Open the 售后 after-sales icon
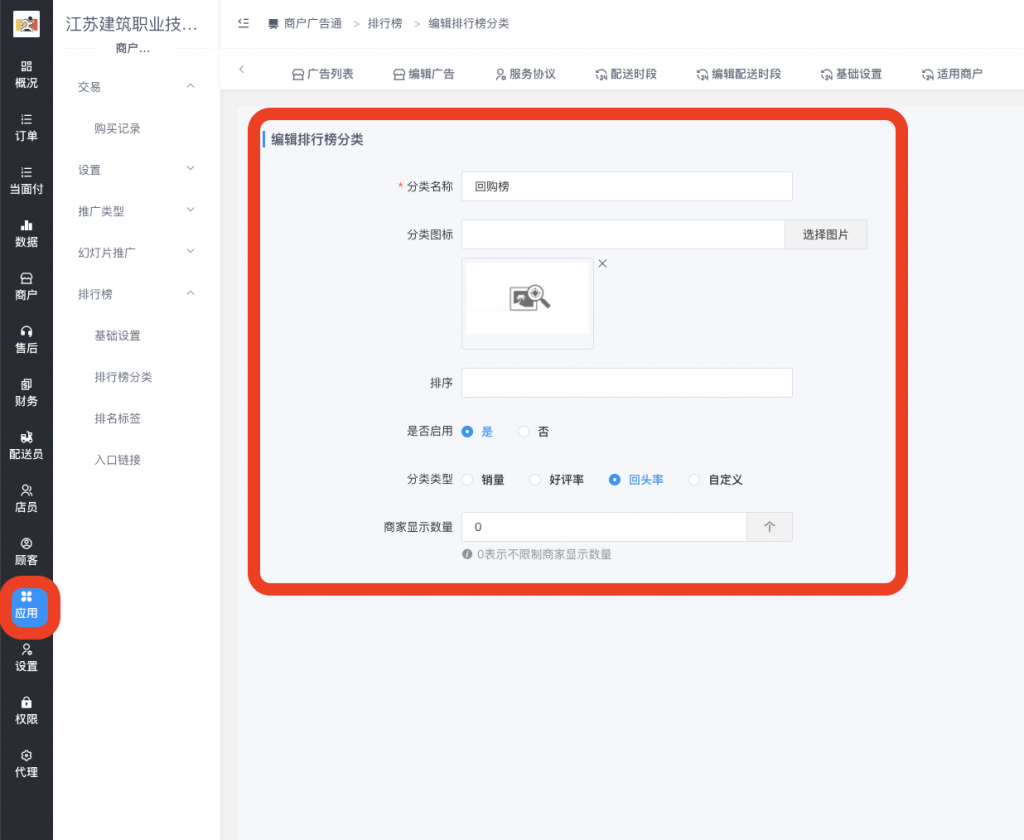The image size is (1024, 840). pyautogui.click(x=27, y=340)
